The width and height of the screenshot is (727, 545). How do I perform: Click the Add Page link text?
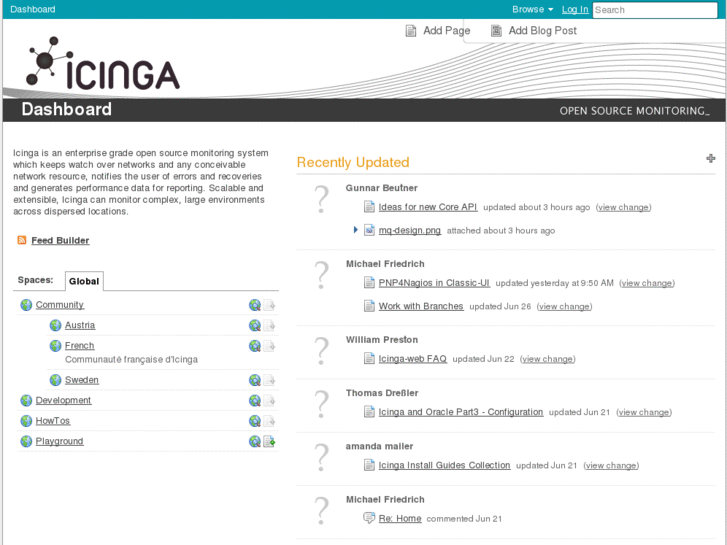(x=446, y=31)
